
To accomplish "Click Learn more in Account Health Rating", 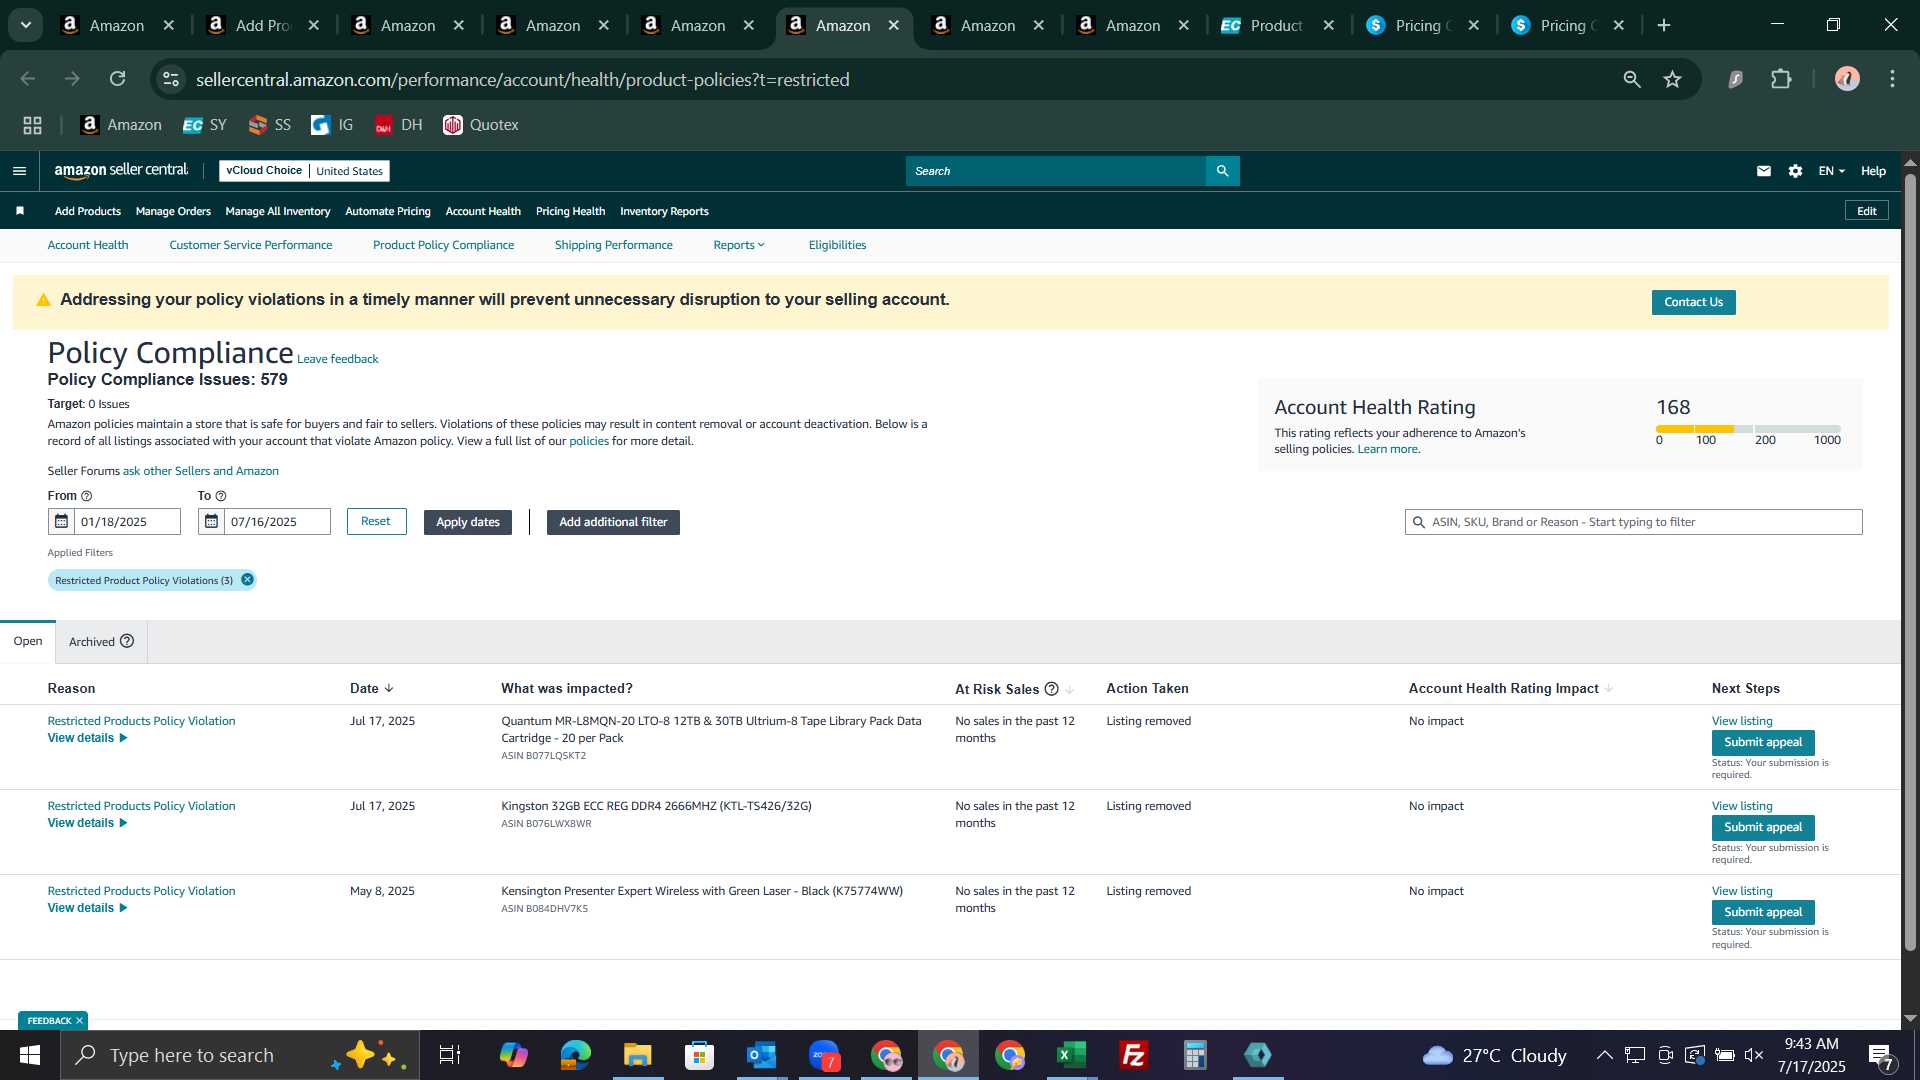I will click(x=1388, y=449).
